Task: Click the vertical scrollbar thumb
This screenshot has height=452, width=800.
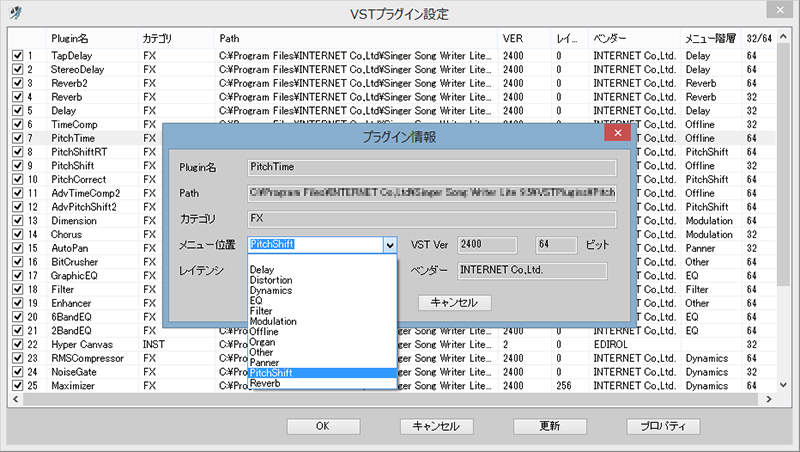Action: coord(784,166)
